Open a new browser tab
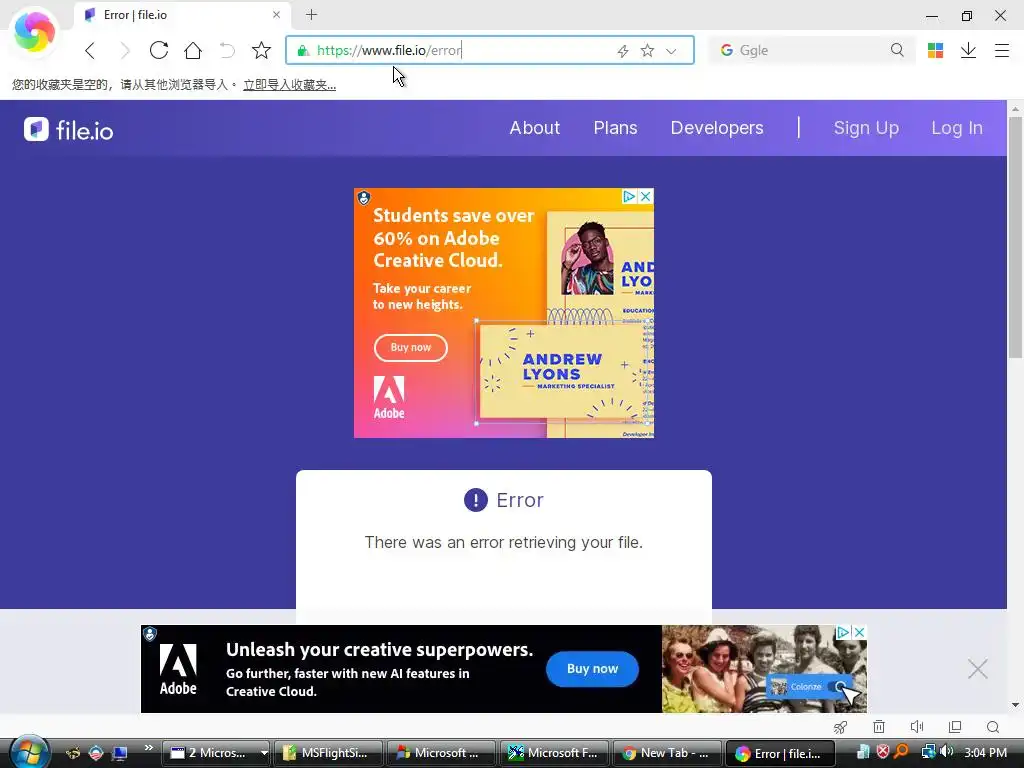Image resolution: width=1024 pixels, height=768 pixels. click(x=312, y=14)
